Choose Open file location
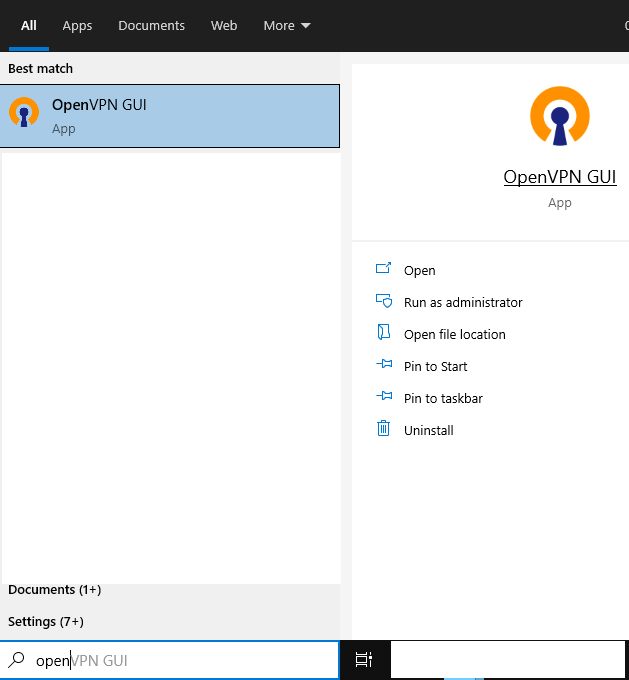Screen dimensions: 629x680 pos(455,334)
